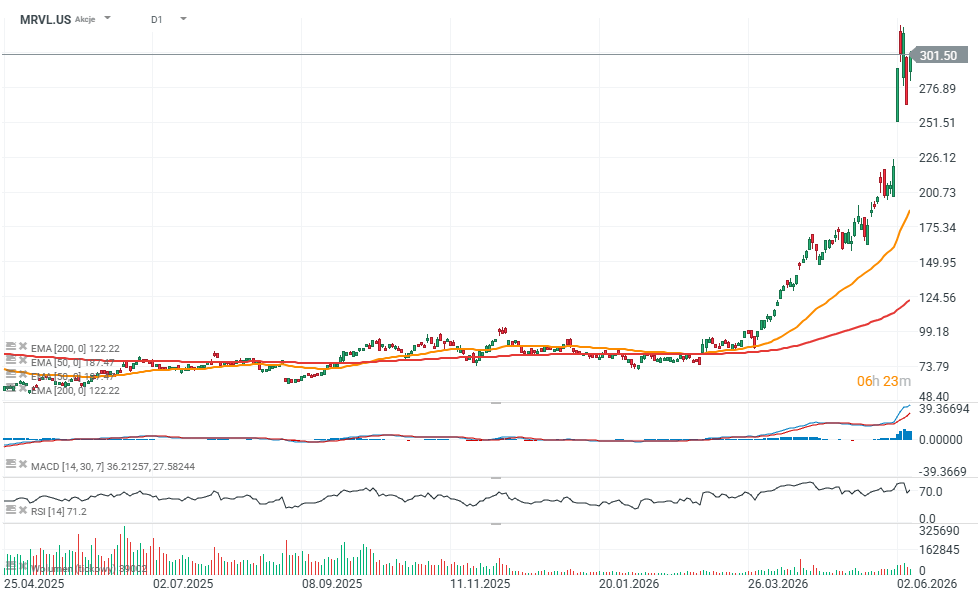This screenshot has height=600, width=980.
Task: Grab the divider handle above RSI panel
Action: (x=496, y=478)
